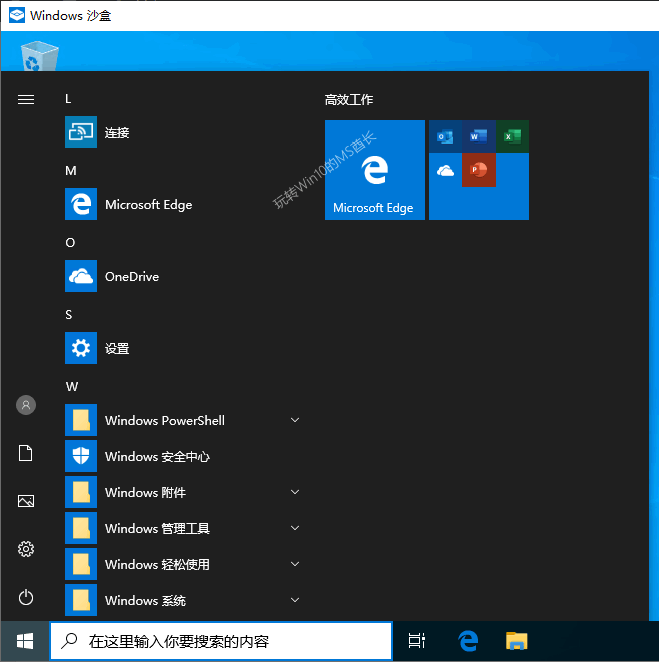Click the 'Windows 沙盒' title text
This screenshot has height=662, width=659.
coord(71,16)
